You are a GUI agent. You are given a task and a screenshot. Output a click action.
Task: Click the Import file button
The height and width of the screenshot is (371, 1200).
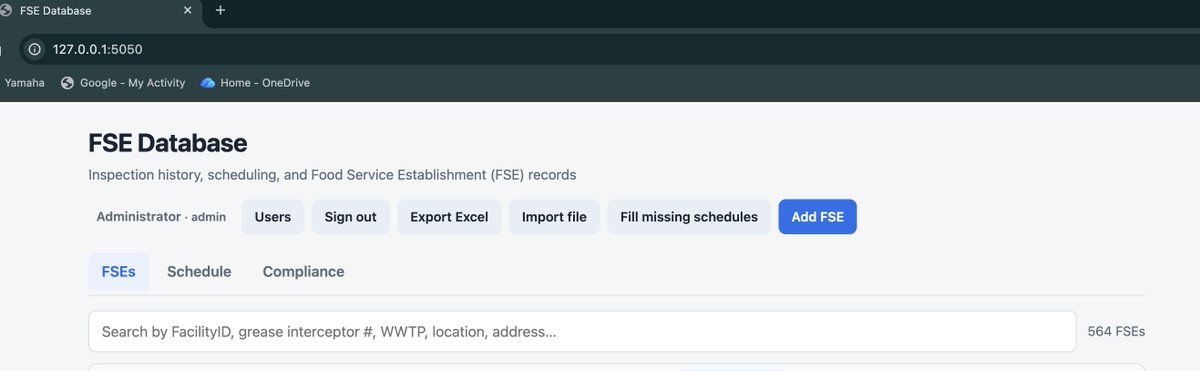554,217
